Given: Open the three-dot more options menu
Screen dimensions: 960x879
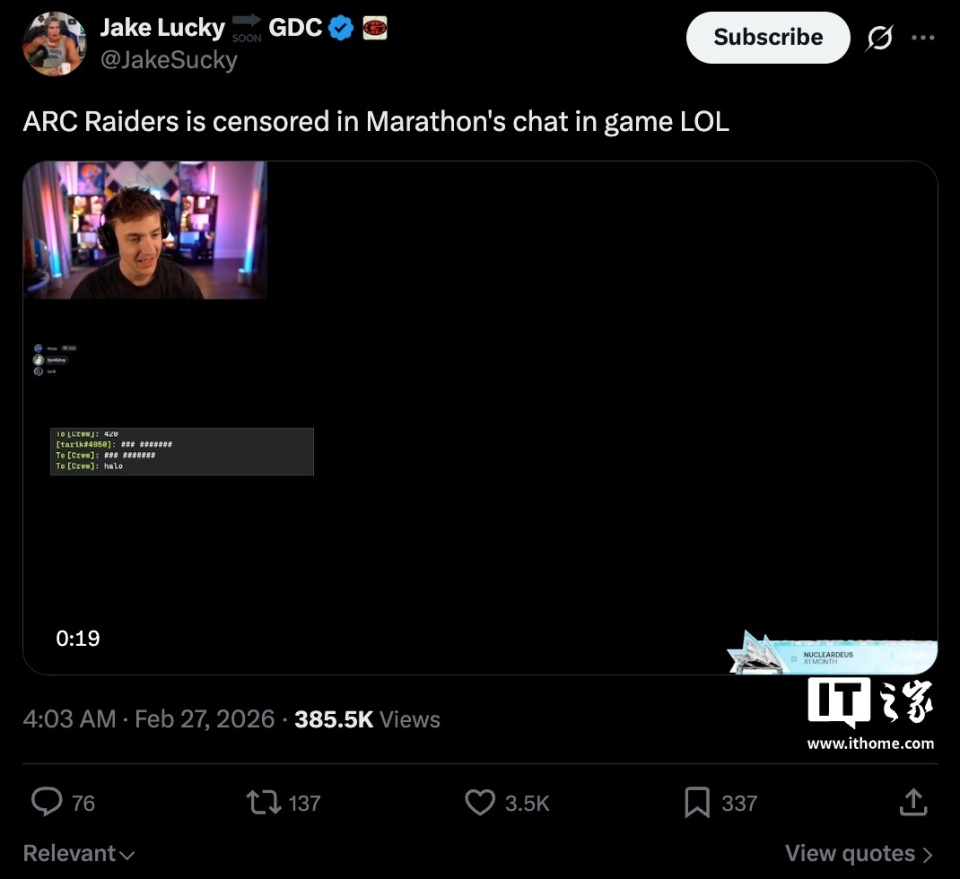Looking at the screenshot, I should pos(923,38).
